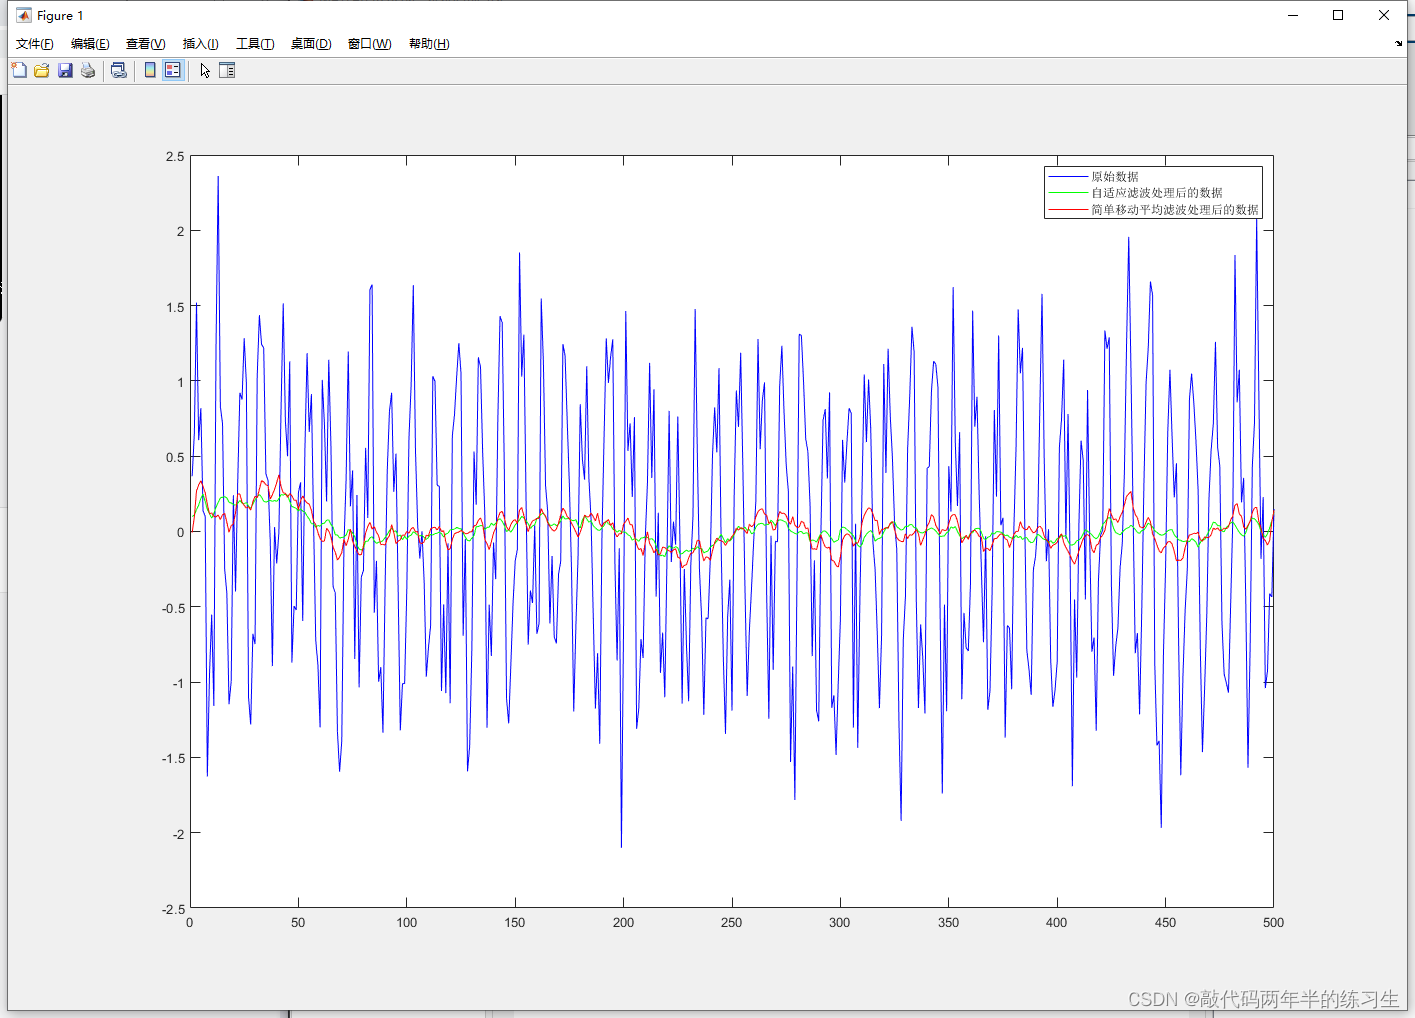Open the 文件(F) menu
The width and height of the screenshot is (1415, 1018).
click(35, 44)
